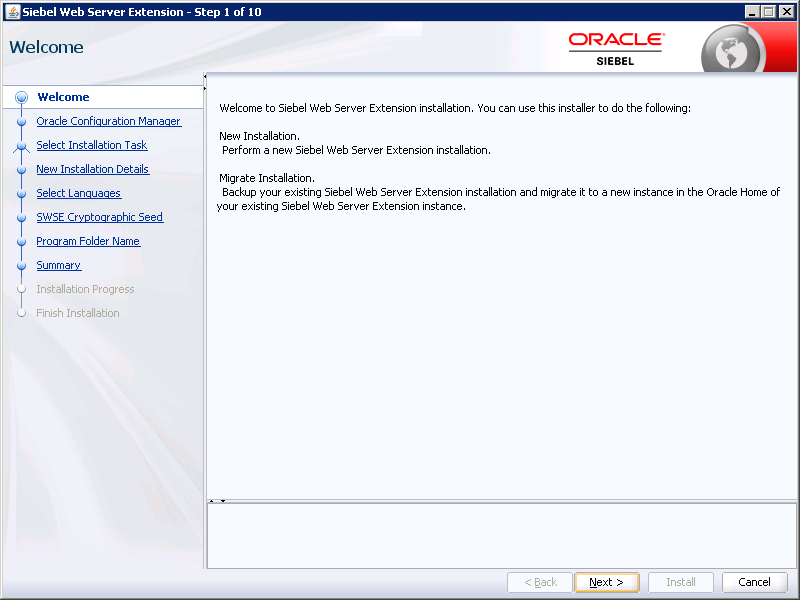The height and width of the screenshot is (600, 800).
Task: Click the Oracle Configuration Manager step bullet
Action: [x=21, y=122]
